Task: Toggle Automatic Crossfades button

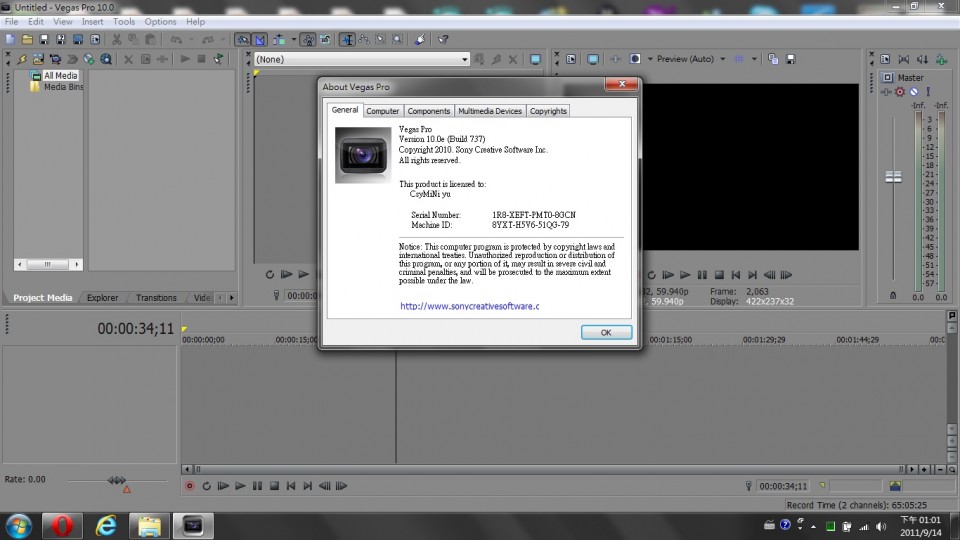Action: click(x=260, y=40)
